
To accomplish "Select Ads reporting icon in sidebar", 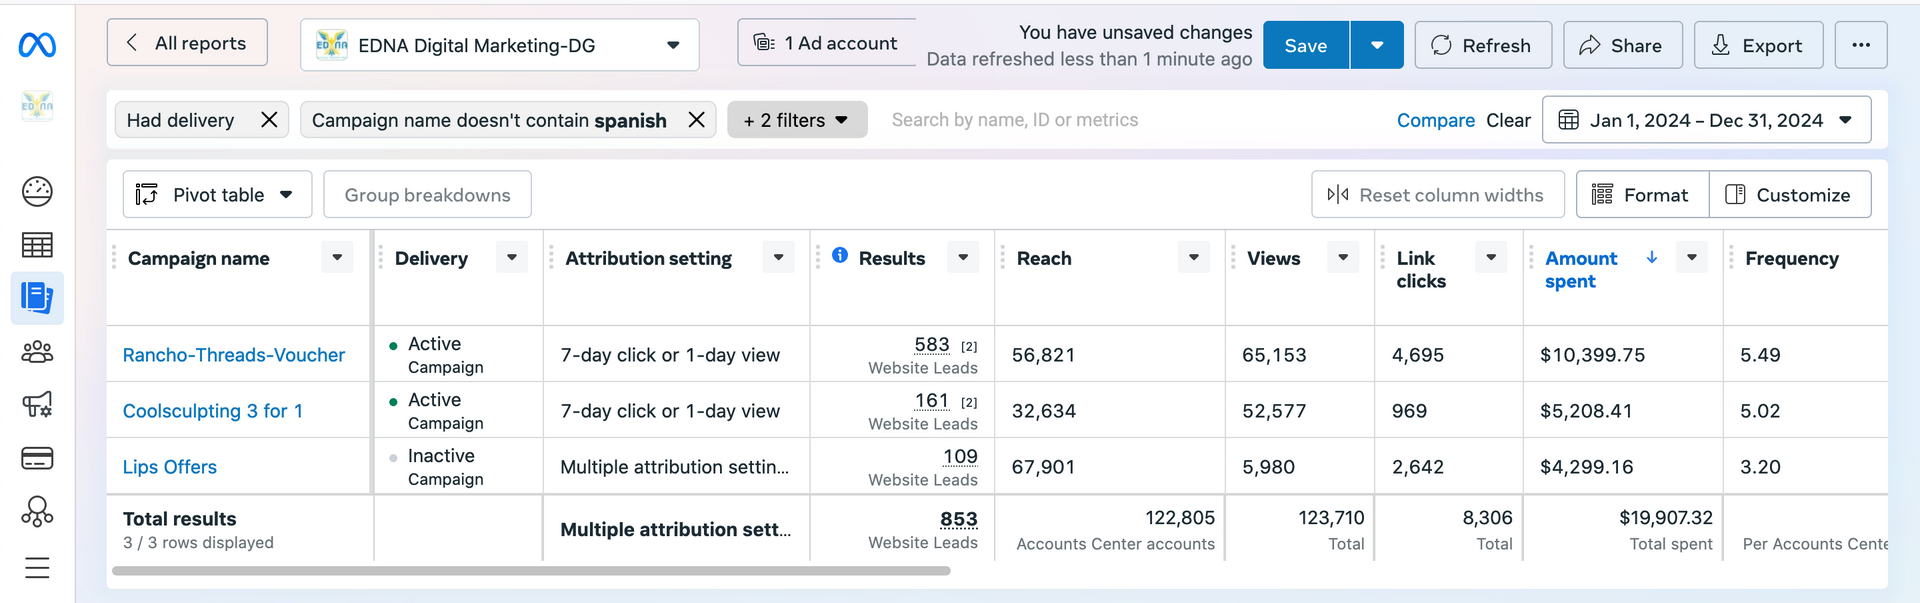I will pos(37,298).
